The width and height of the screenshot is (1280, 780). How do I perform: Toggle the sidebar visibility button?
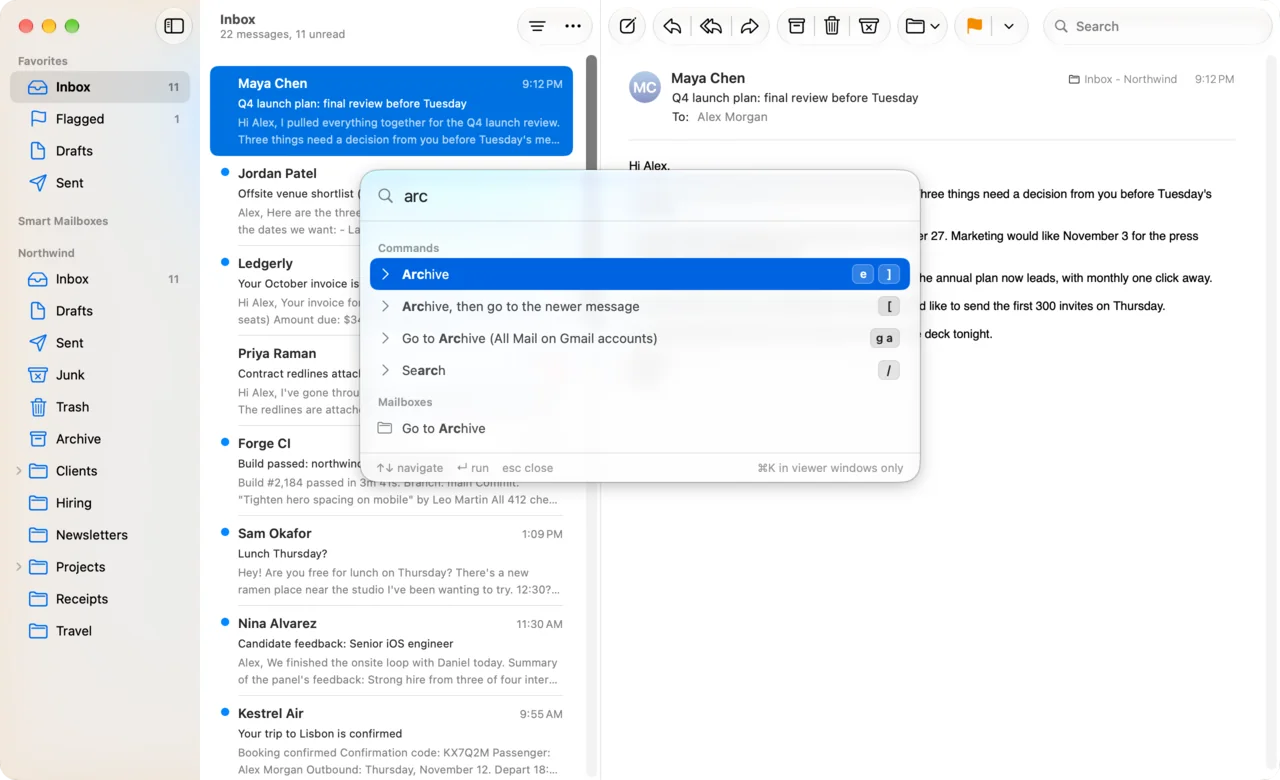point(174,26)
